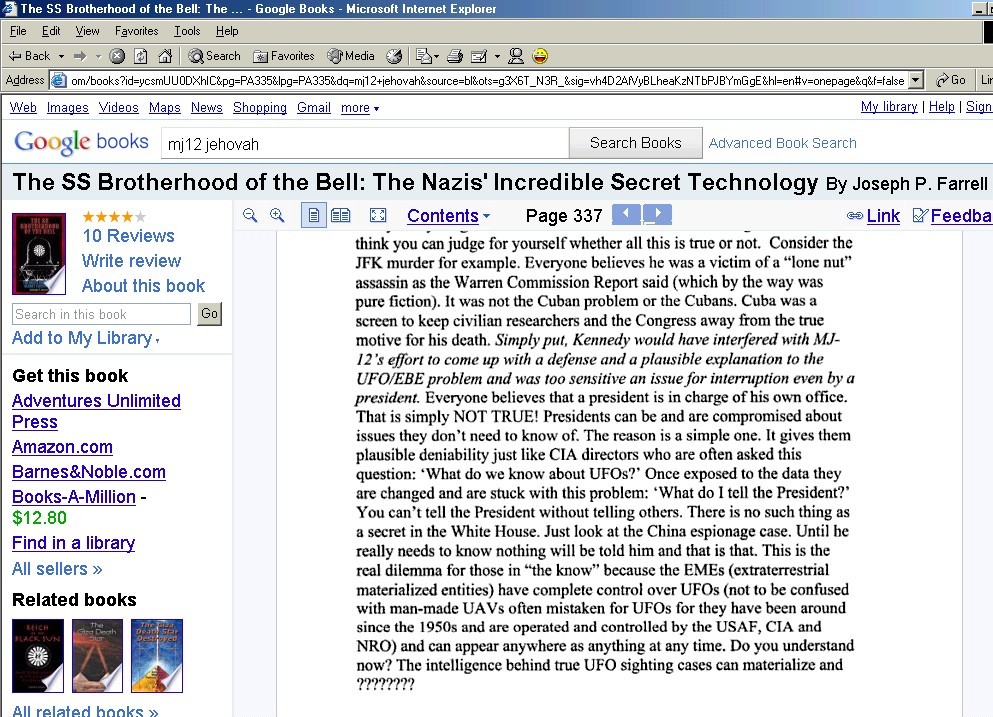Zoom in on the book page
The width and height of the screenshot is (993, 717).
(277, 215)
